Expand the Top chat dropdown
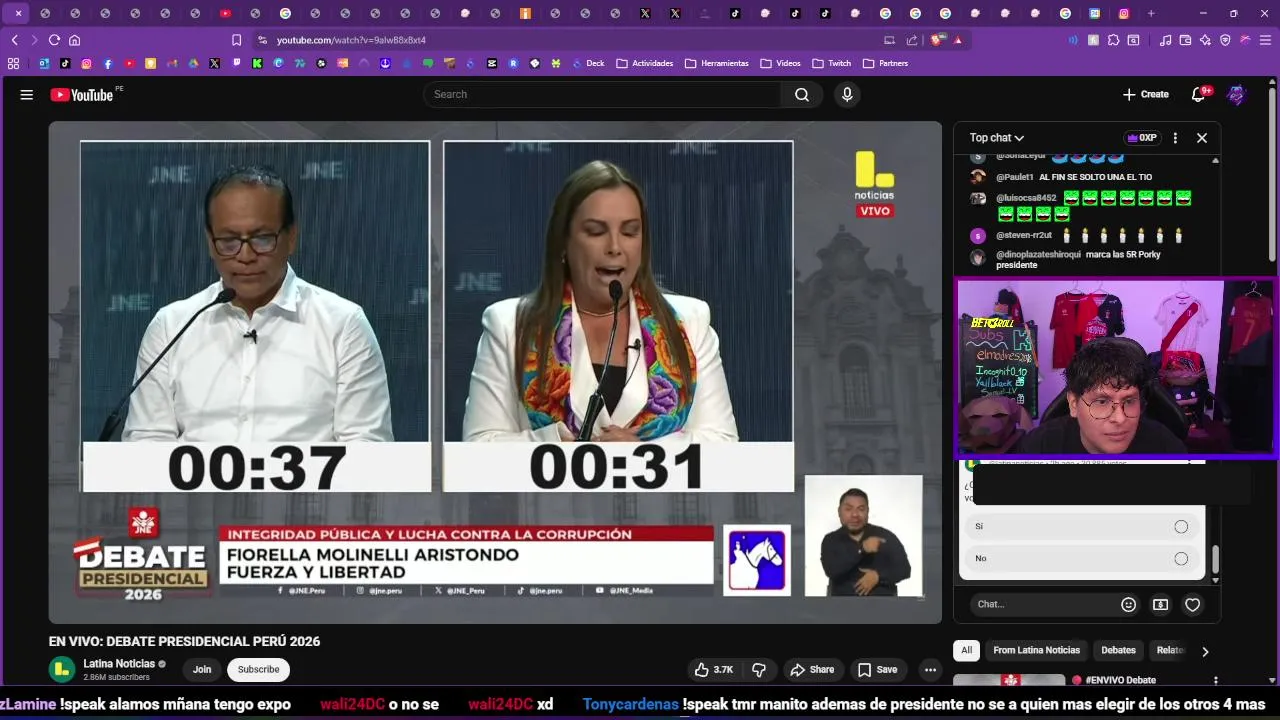The width and height of the screenshot is (1280, 720). [x=997, y=138]
